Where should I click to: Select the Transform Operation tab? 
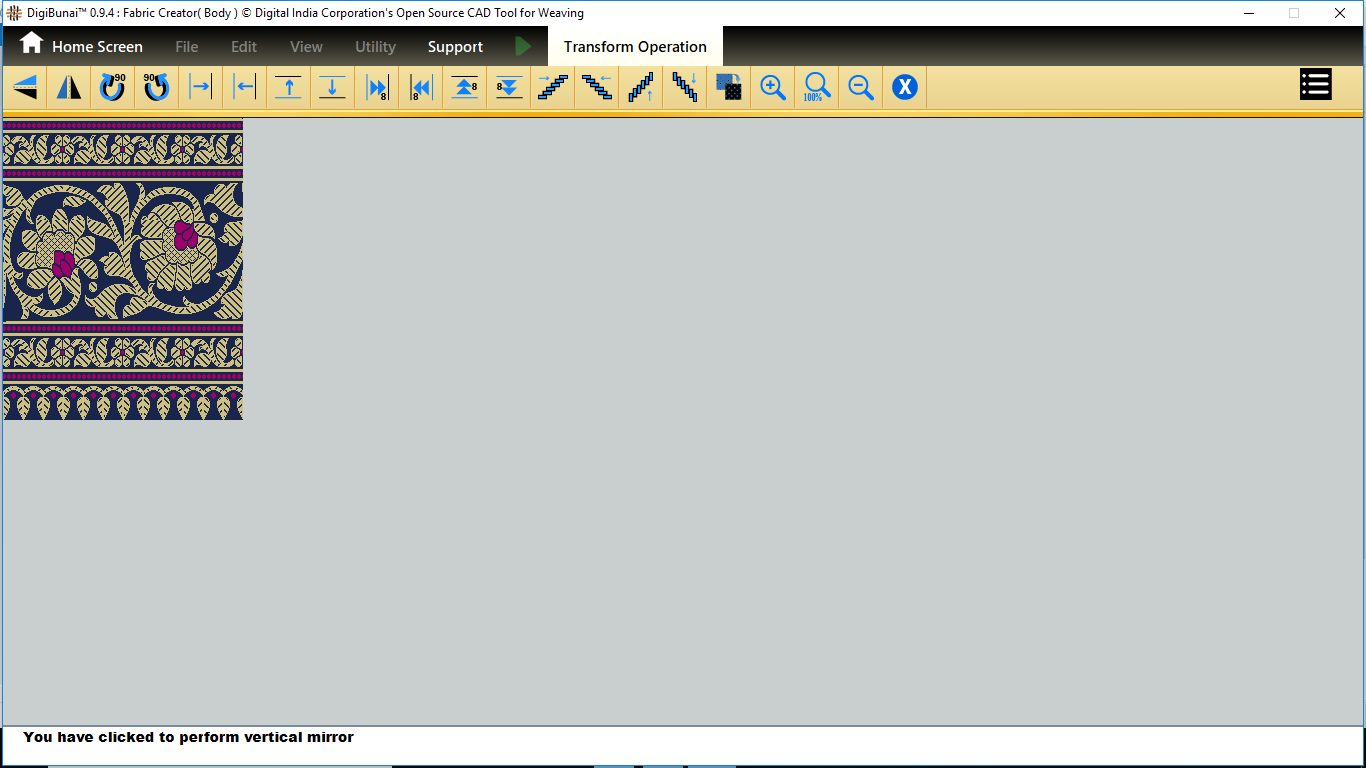(635, 47)
